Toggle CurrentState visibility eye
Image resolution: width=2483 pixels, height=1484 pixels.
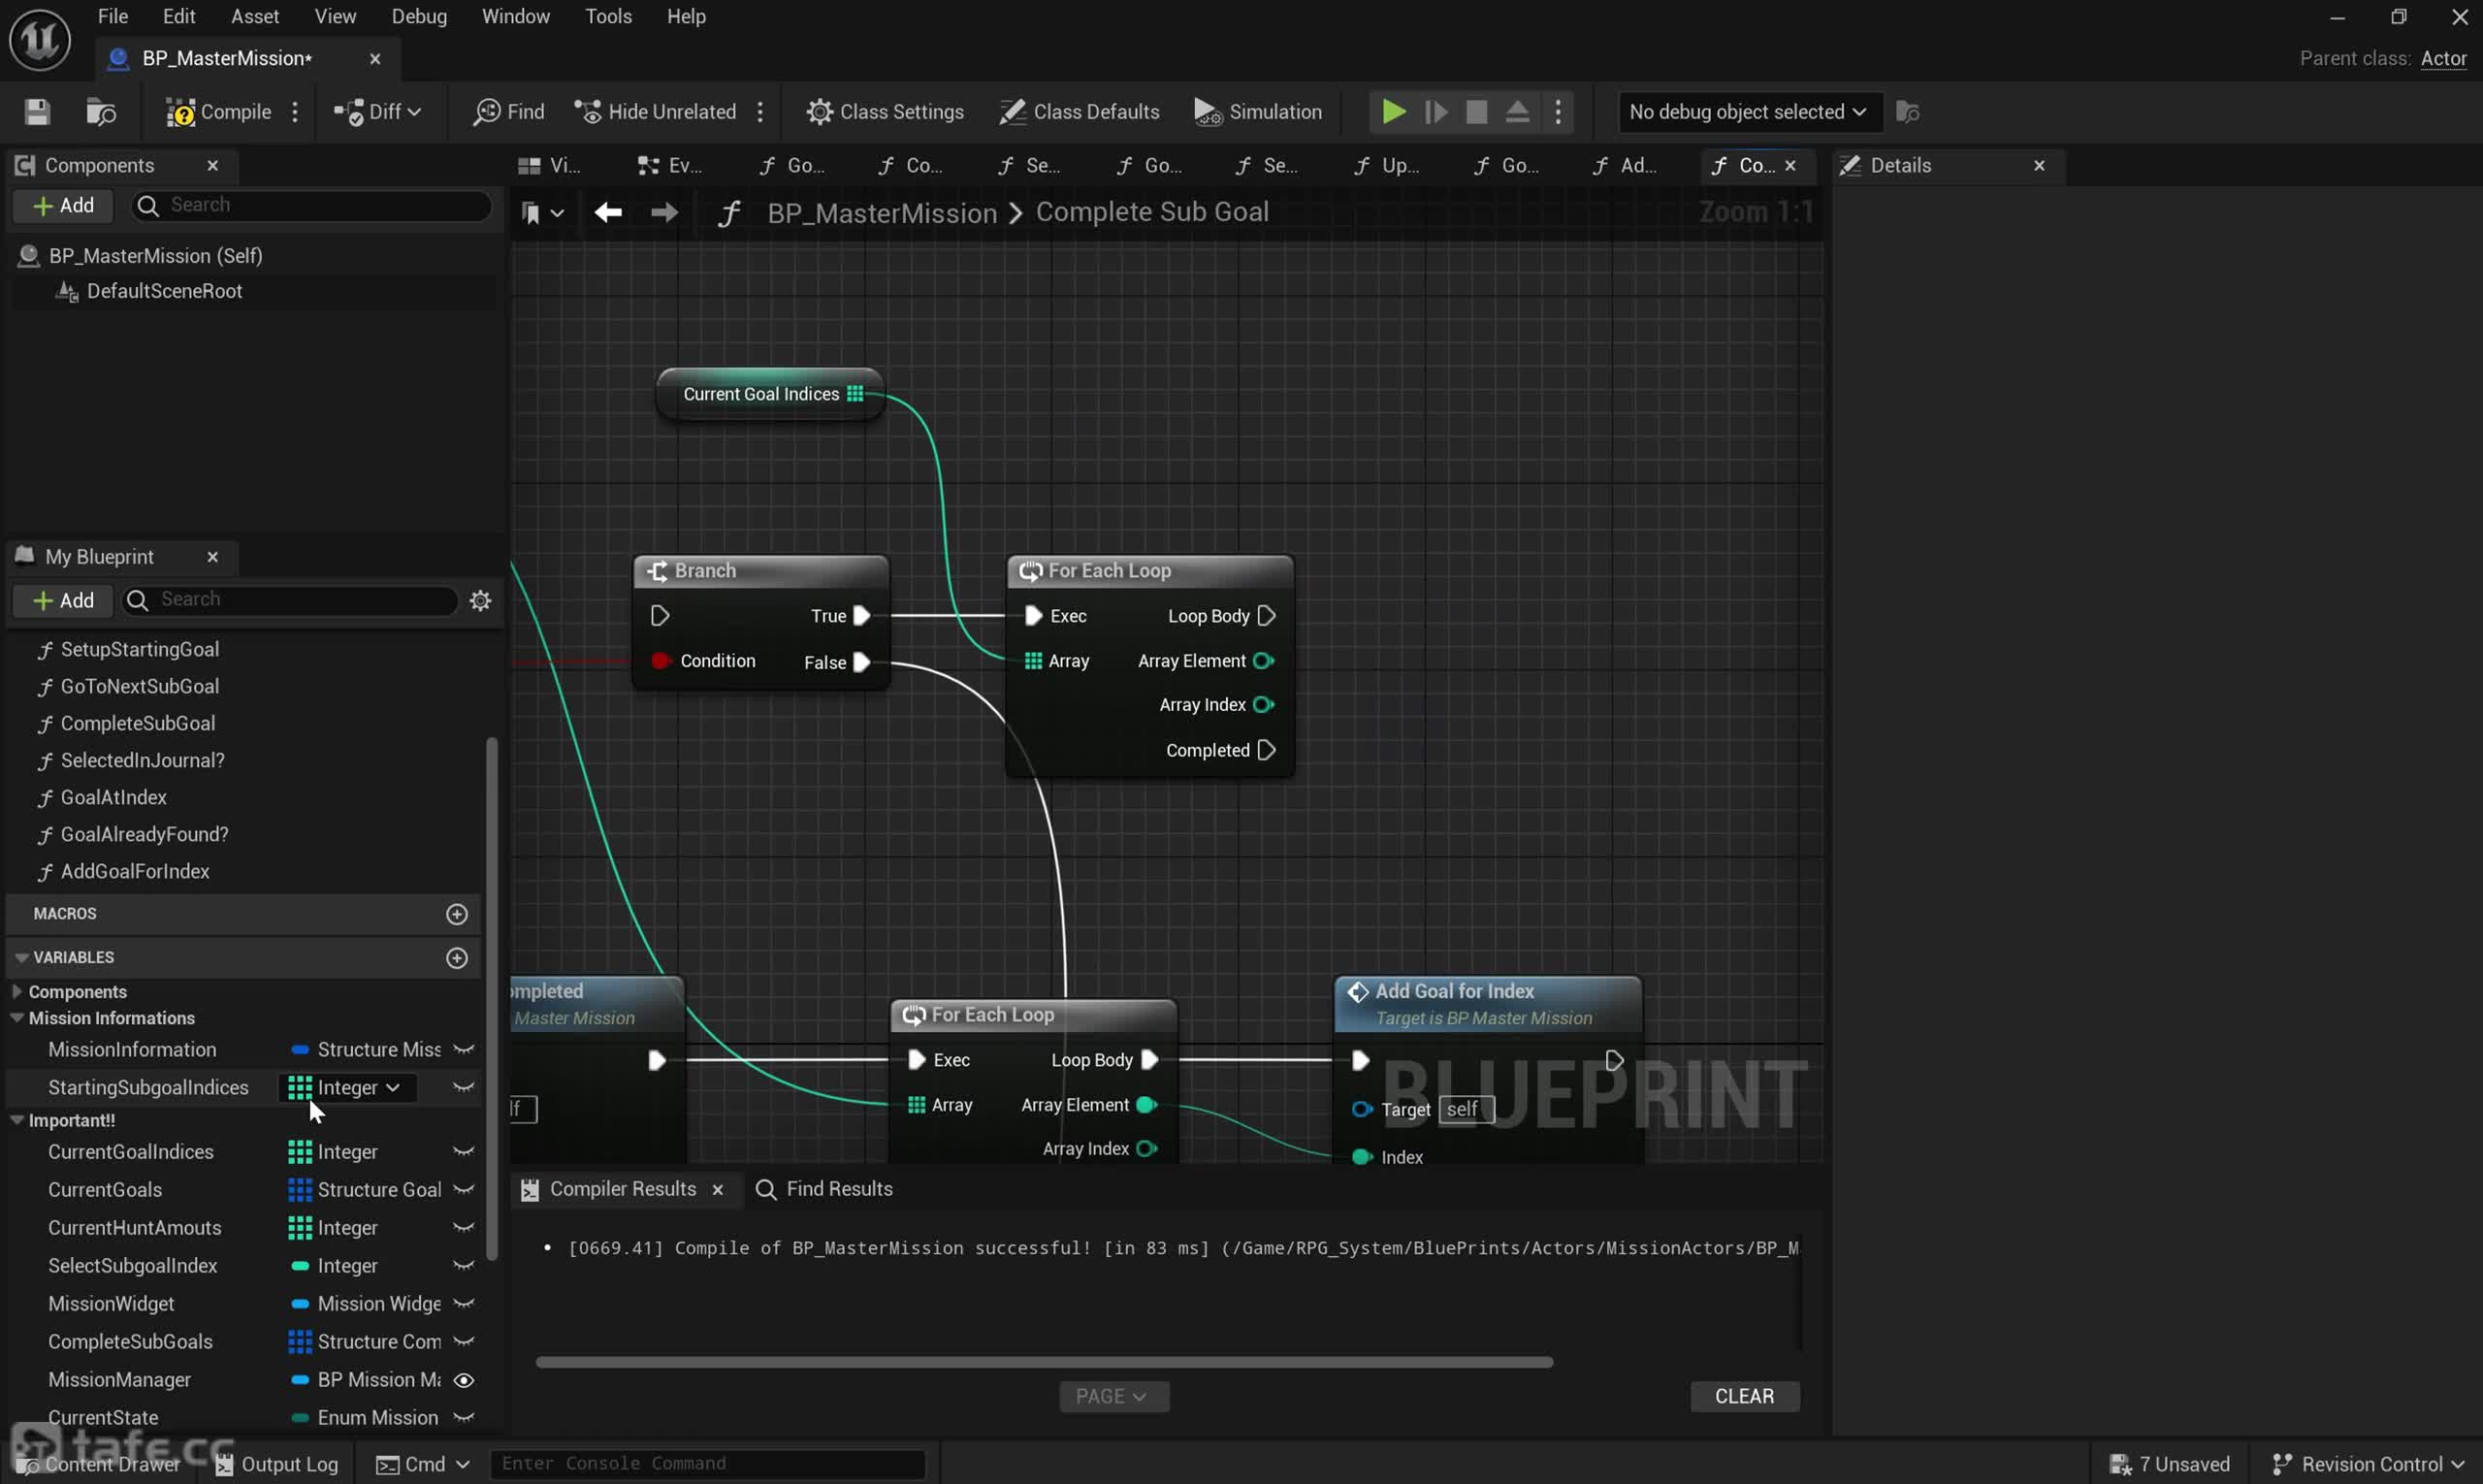(x=464, y=1418)
